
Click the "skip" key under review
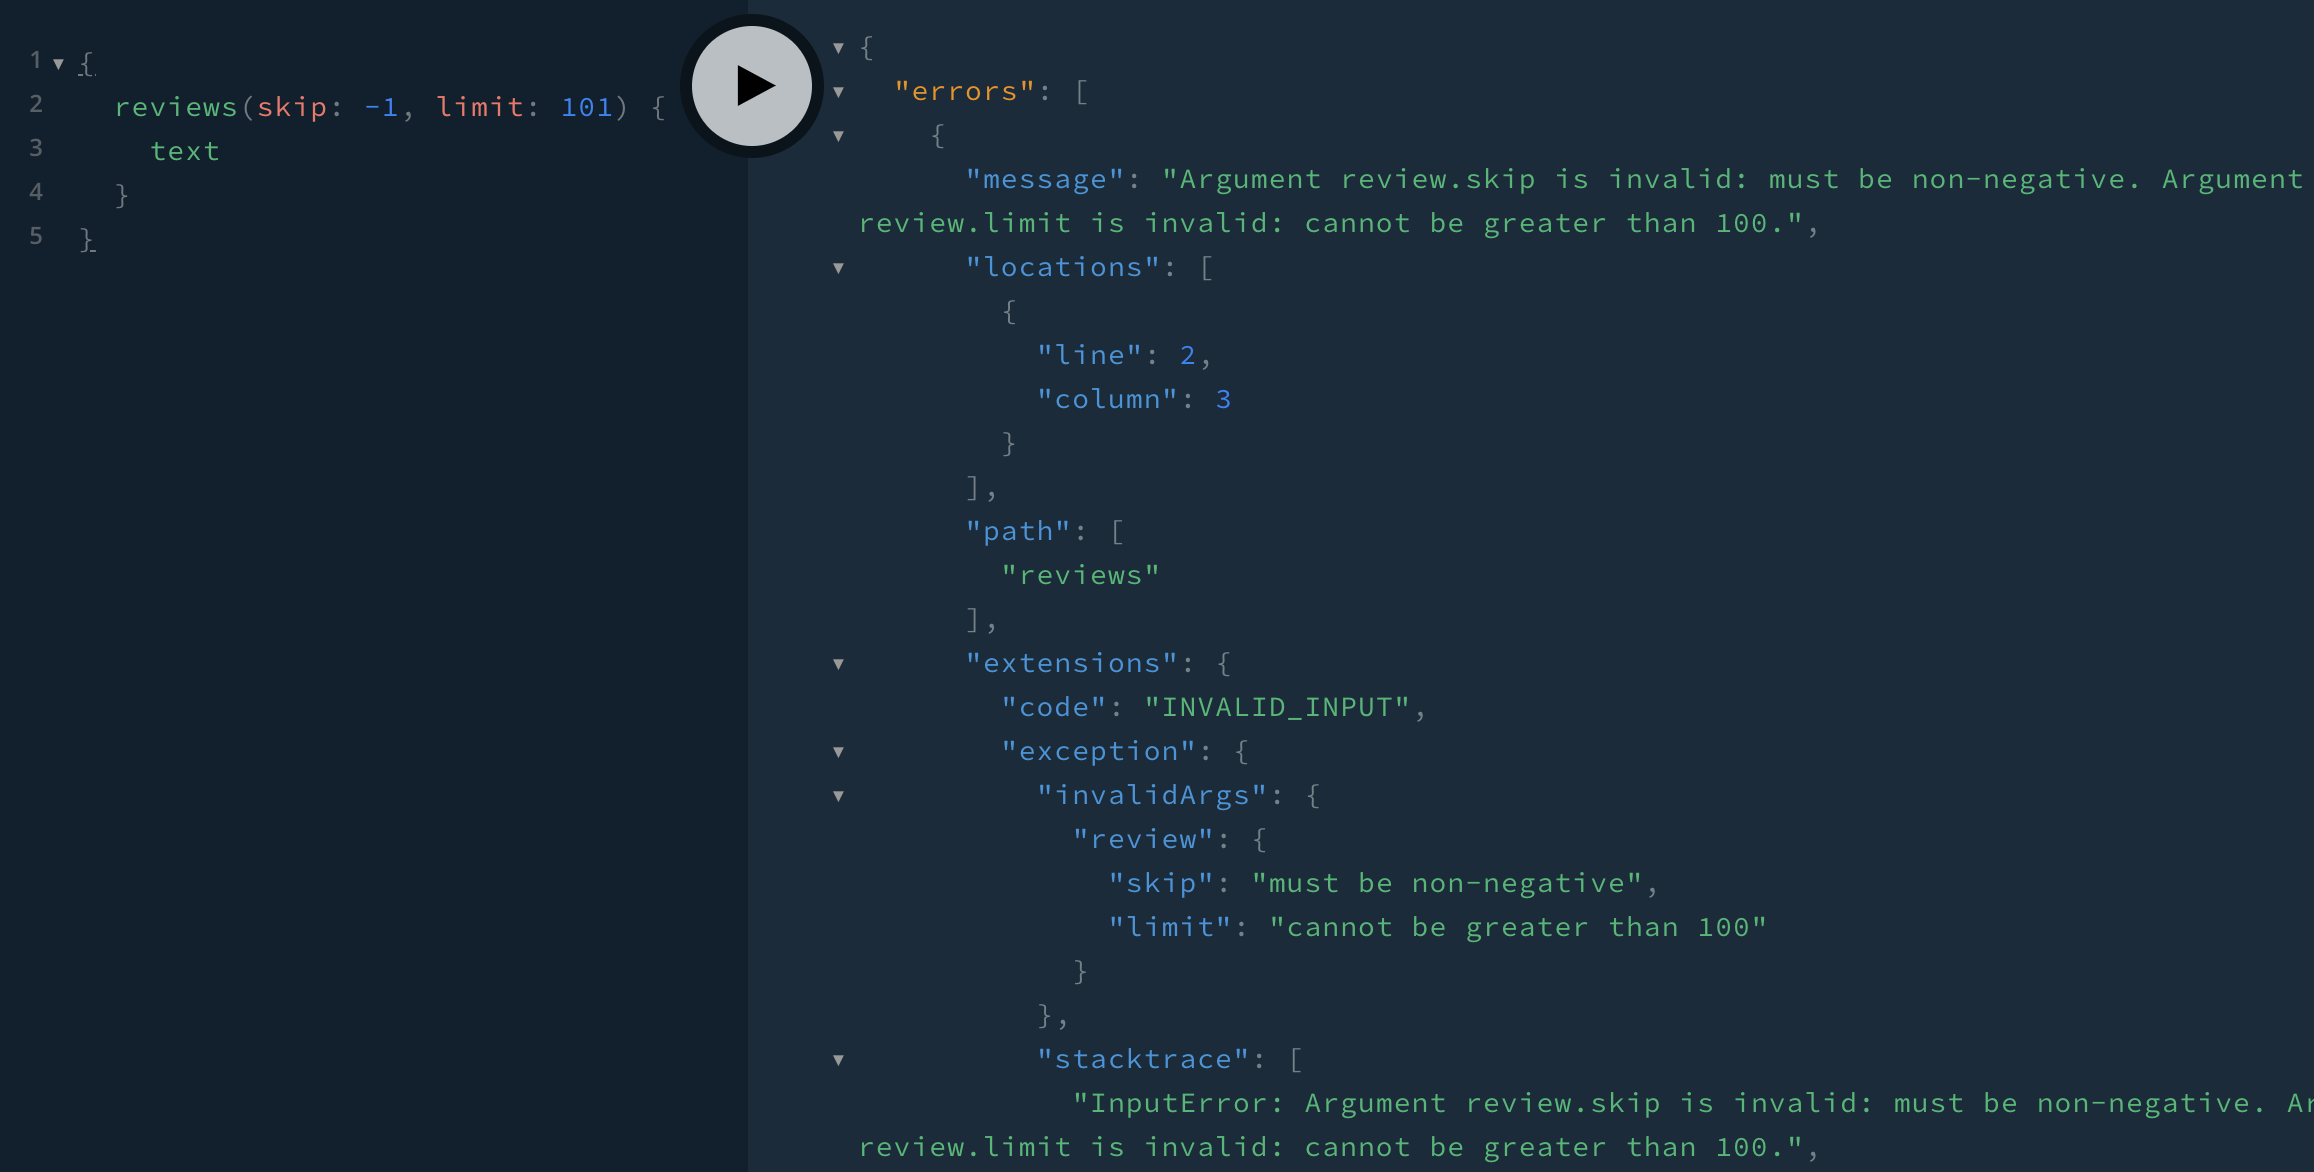coord(1161,884)
